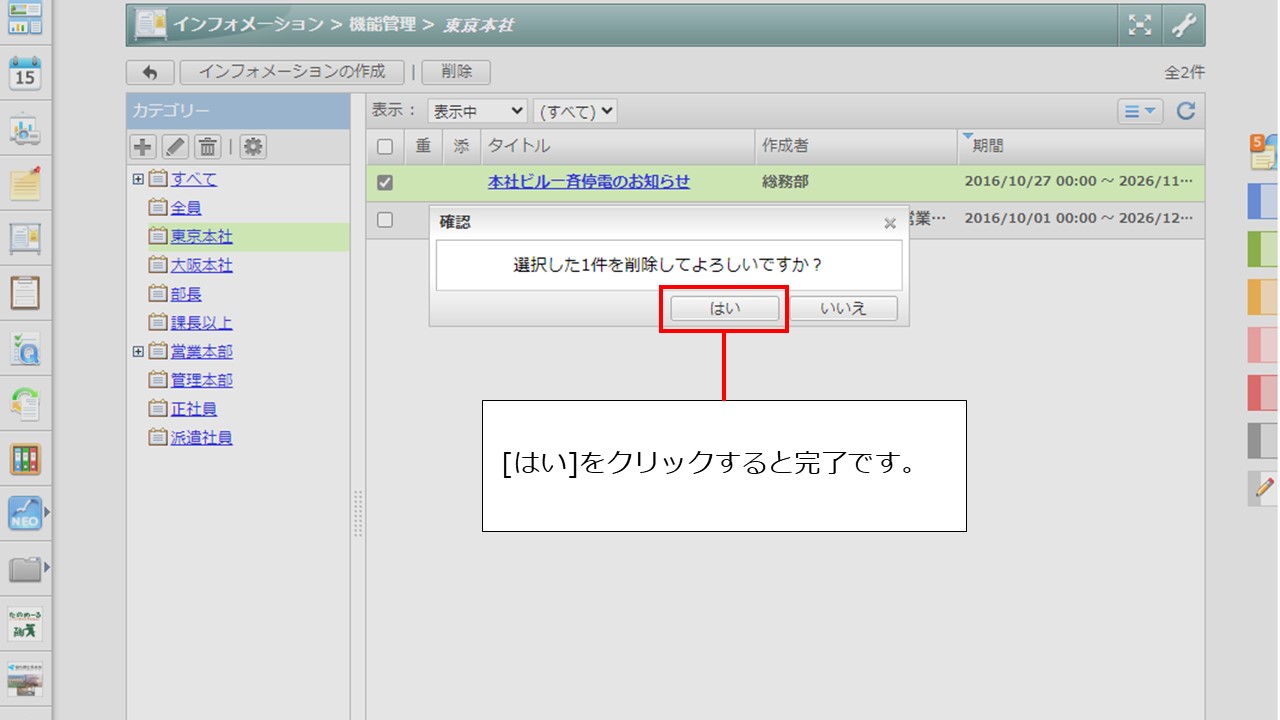Sort by the タイトル column header
The height and width of the screenshot is (720, 1280).
(618, 146)
